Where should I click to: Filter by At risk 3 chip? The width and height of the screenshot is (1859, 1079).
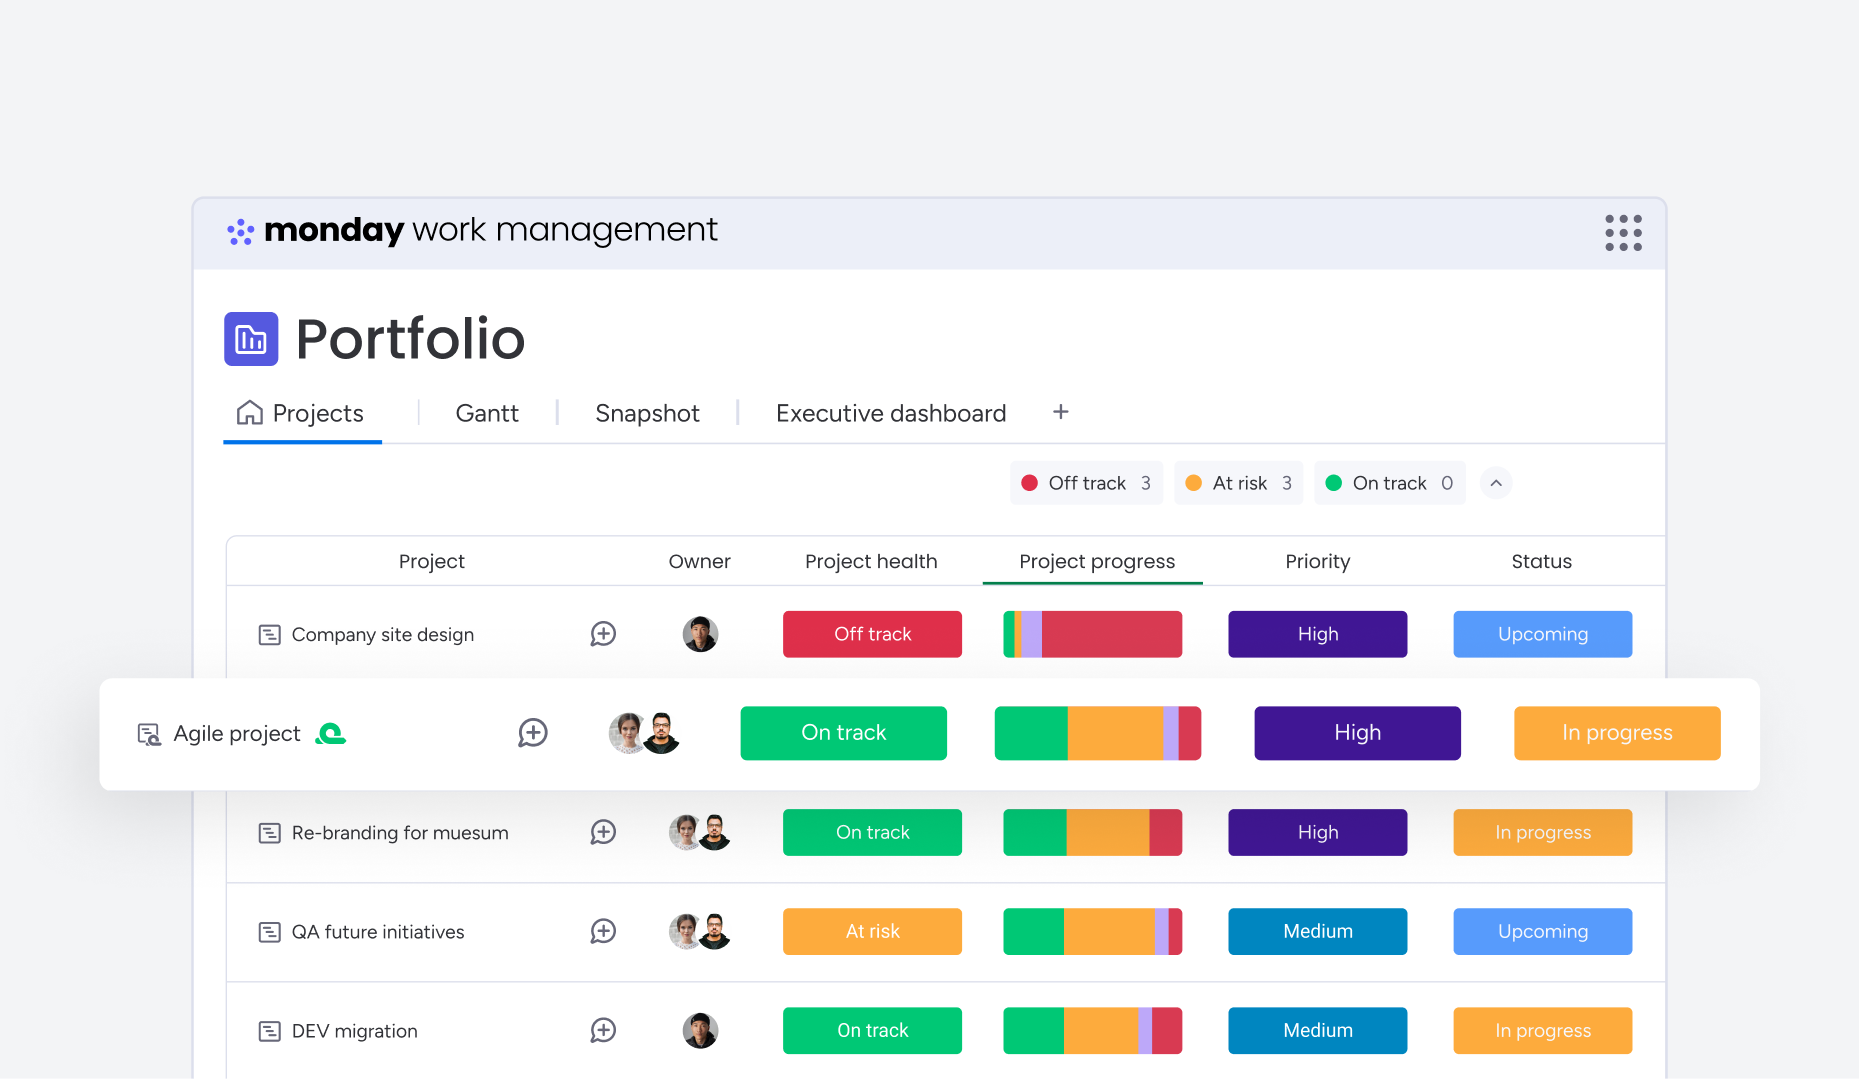1238,483
